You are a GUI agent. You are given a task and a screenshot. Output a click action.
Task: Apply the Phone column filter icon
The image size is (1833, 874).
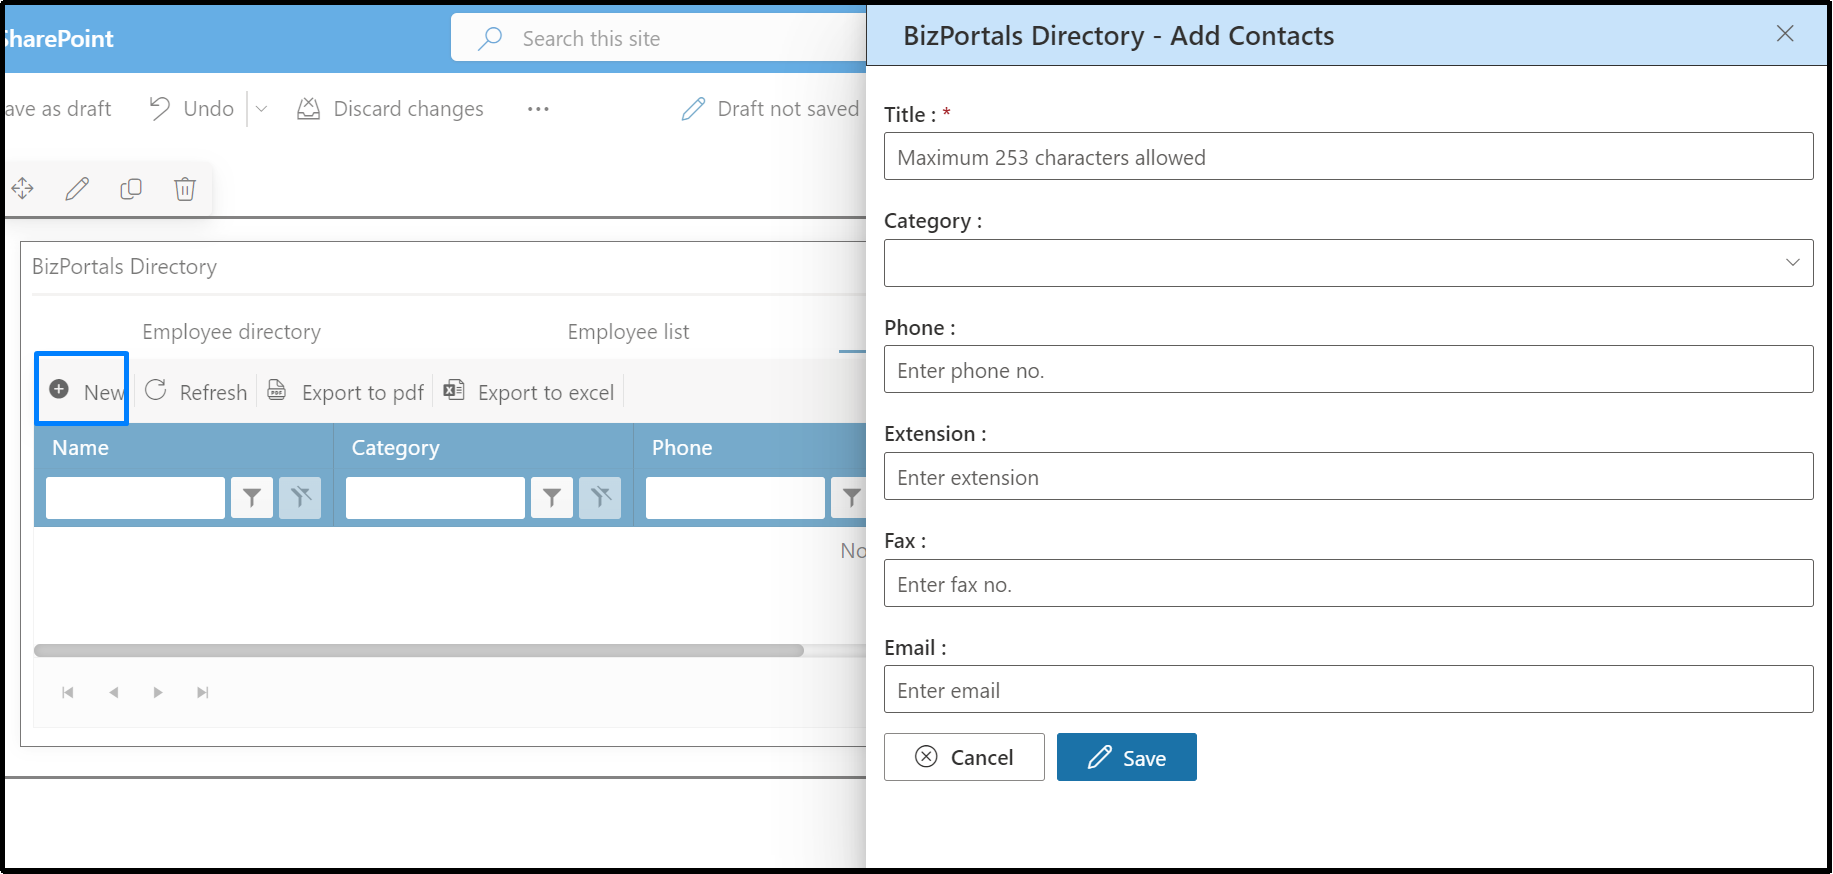point(850,497)
